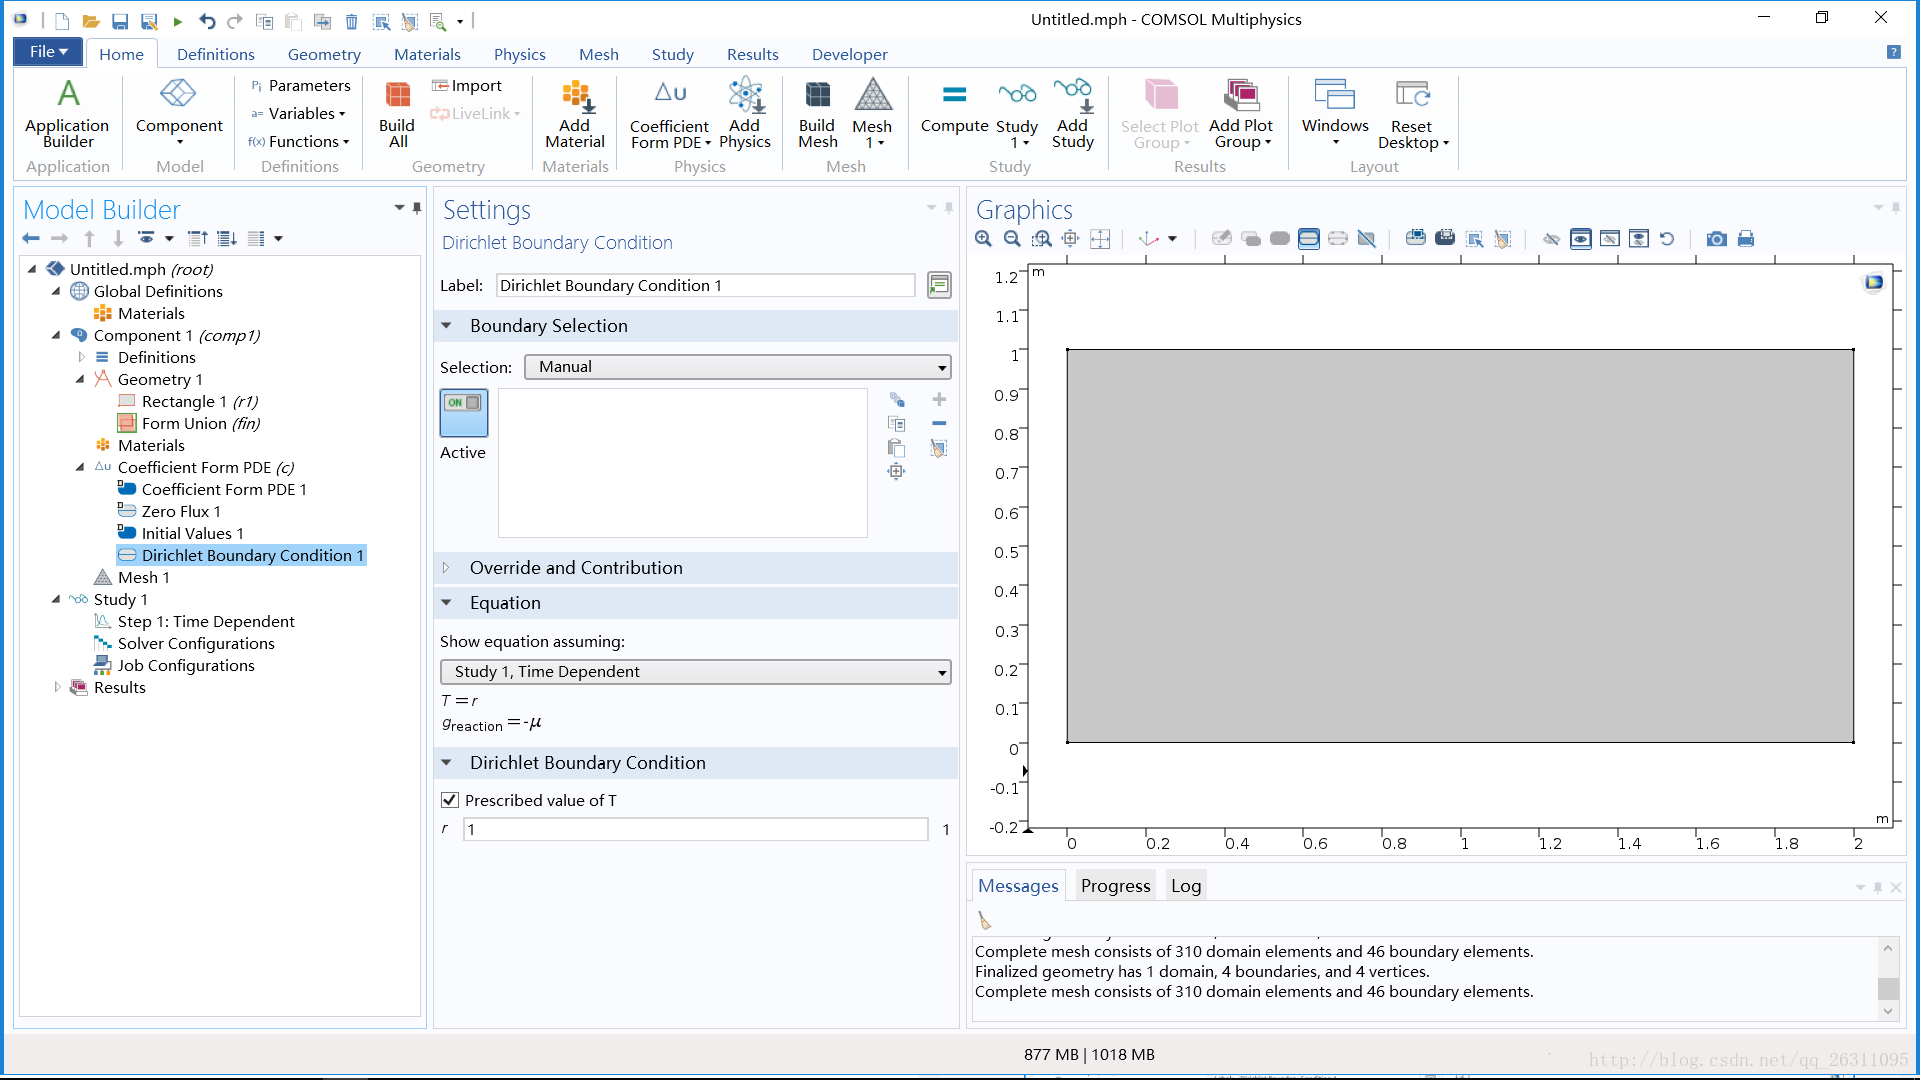Toggle Active selection switch

click(464, 413)
